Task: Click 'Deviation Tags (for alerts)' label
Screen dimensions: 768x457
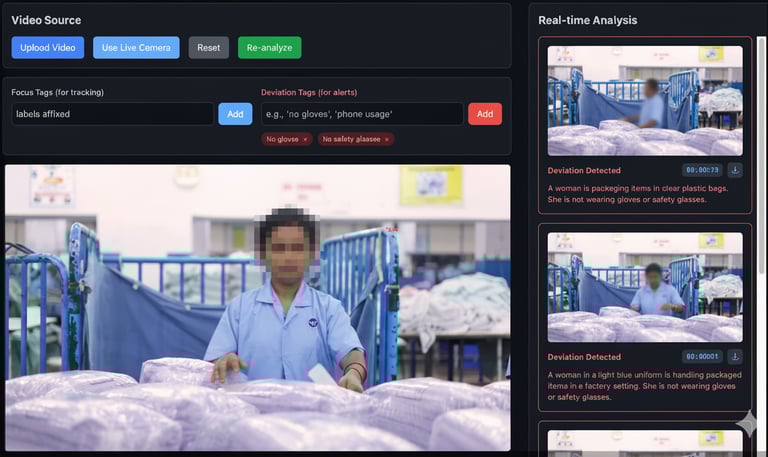Action: coord(309,92)
